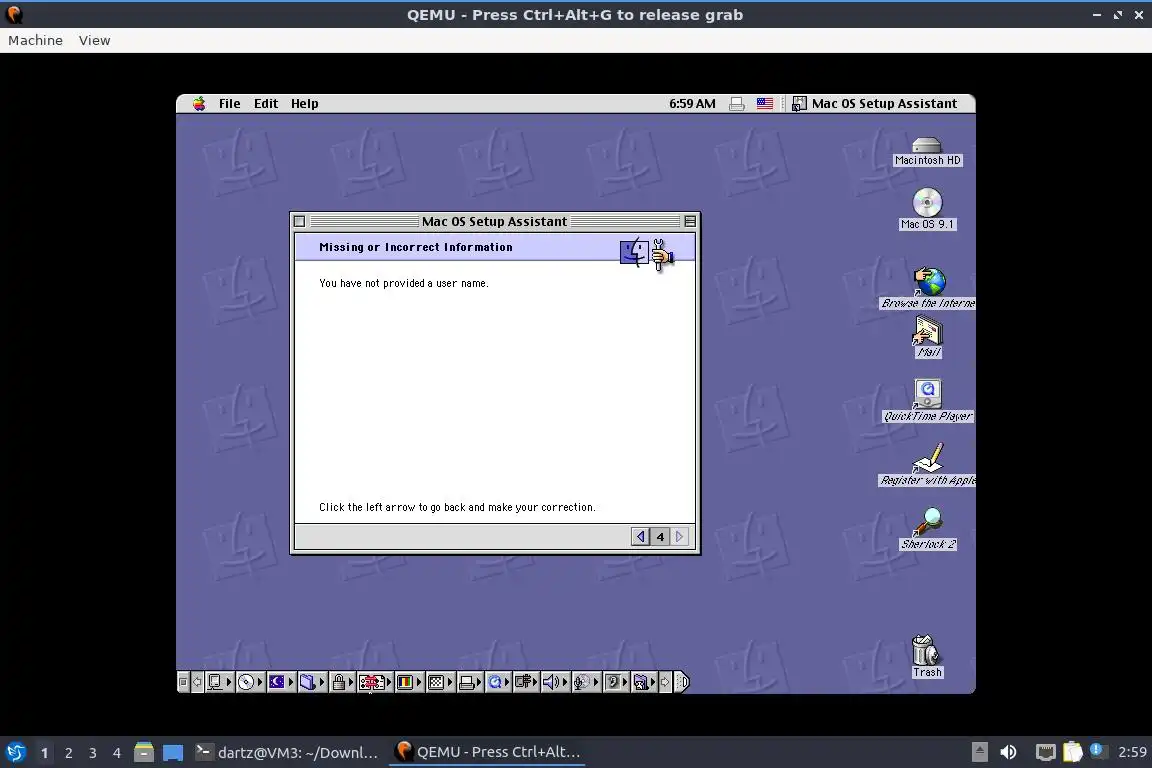Image resolution: width=1152 pixels, height=768 pixels.
Task: Close the Mac OS Setup Assistant window
Action: click(x=299, y=221)
